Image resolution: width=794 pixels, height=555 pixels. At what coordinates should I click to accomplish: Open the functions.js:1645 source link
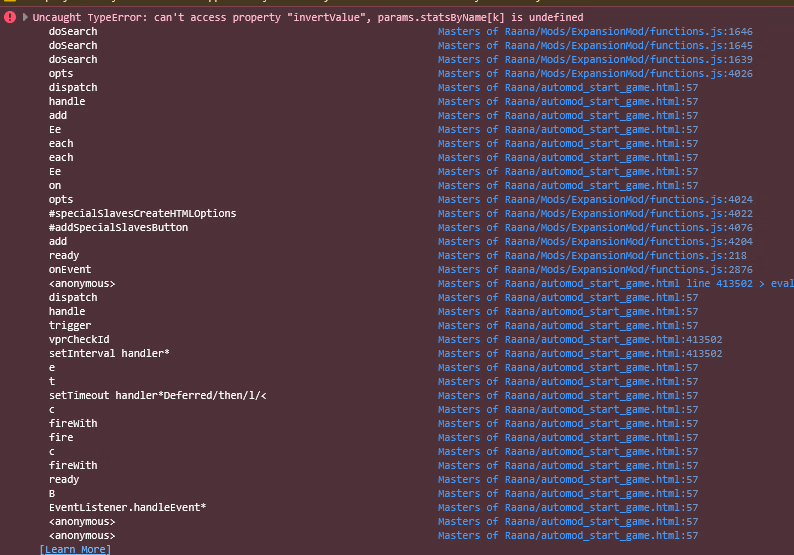pyautogui.click(x=595, y=46)
